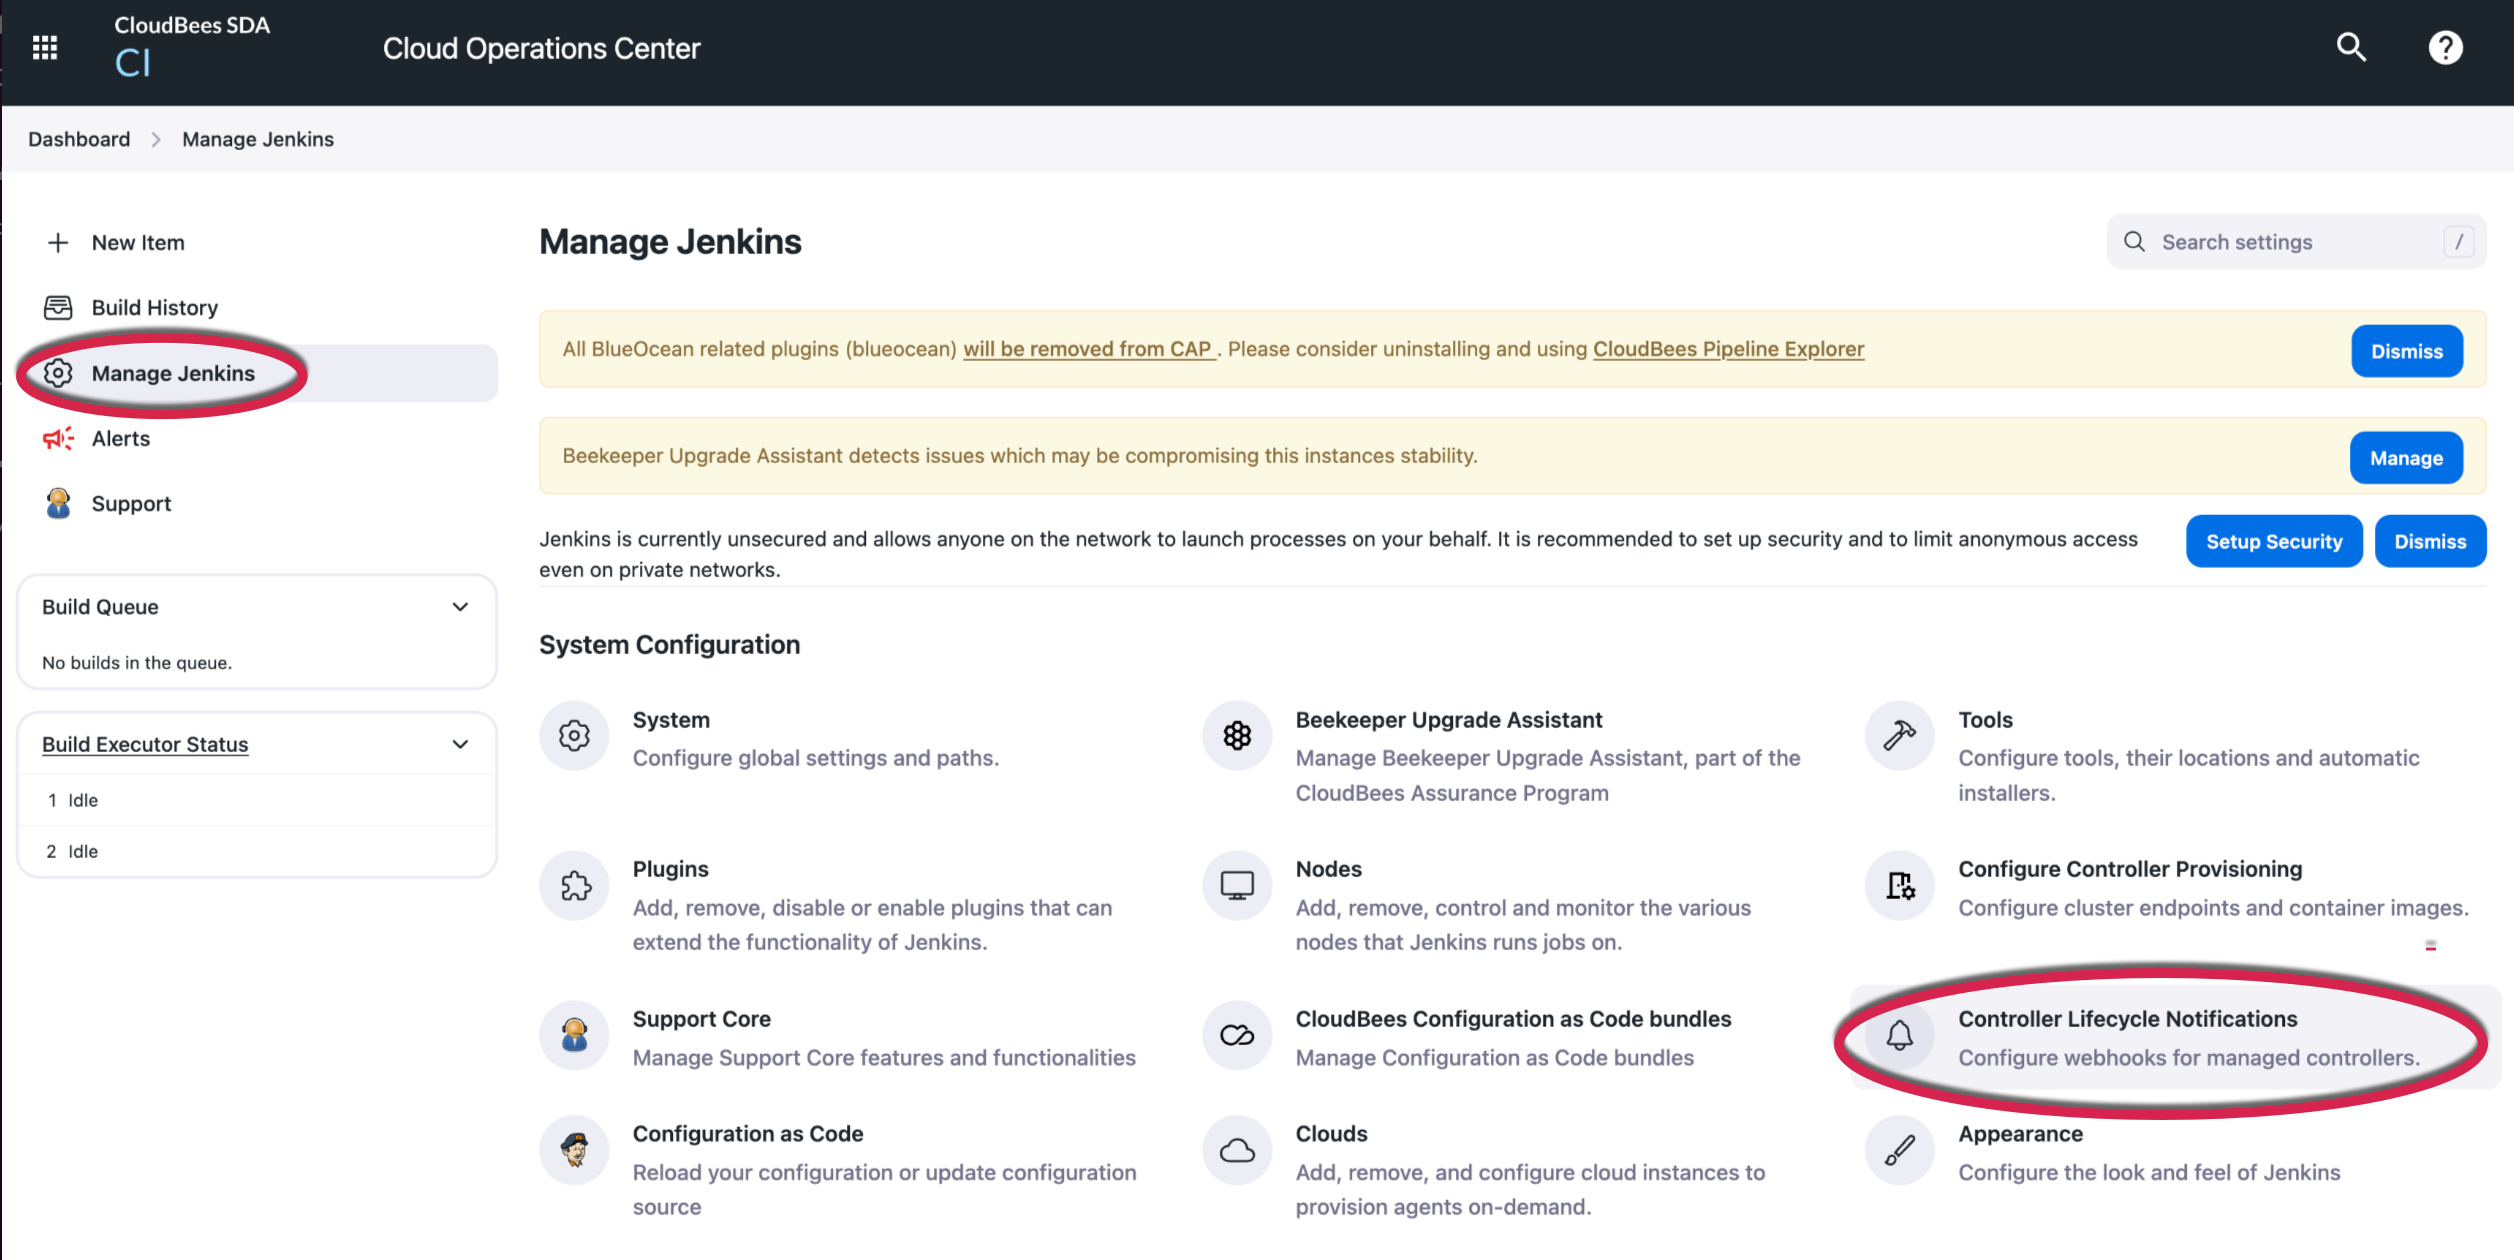Click the System gear icon

pos(574,736)
